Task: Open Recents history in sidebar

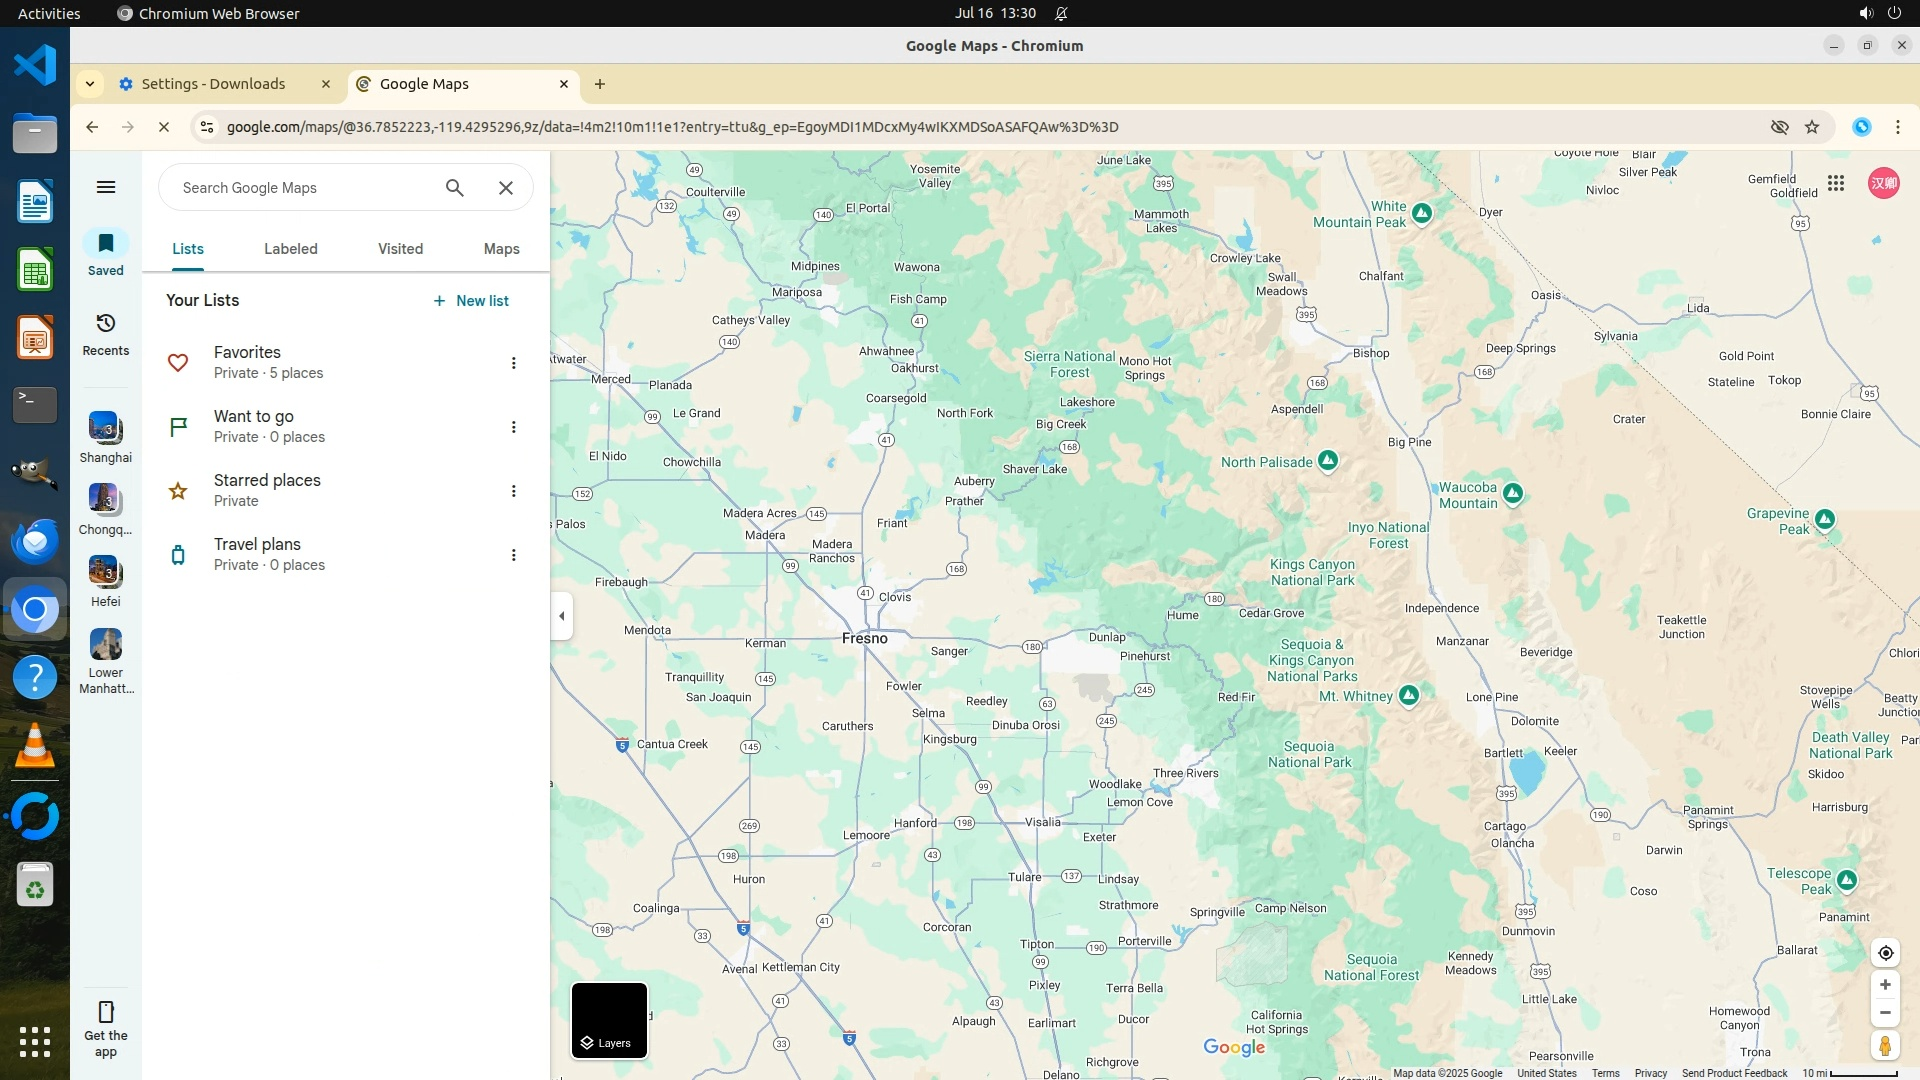Action: click(x=106, y=324)
